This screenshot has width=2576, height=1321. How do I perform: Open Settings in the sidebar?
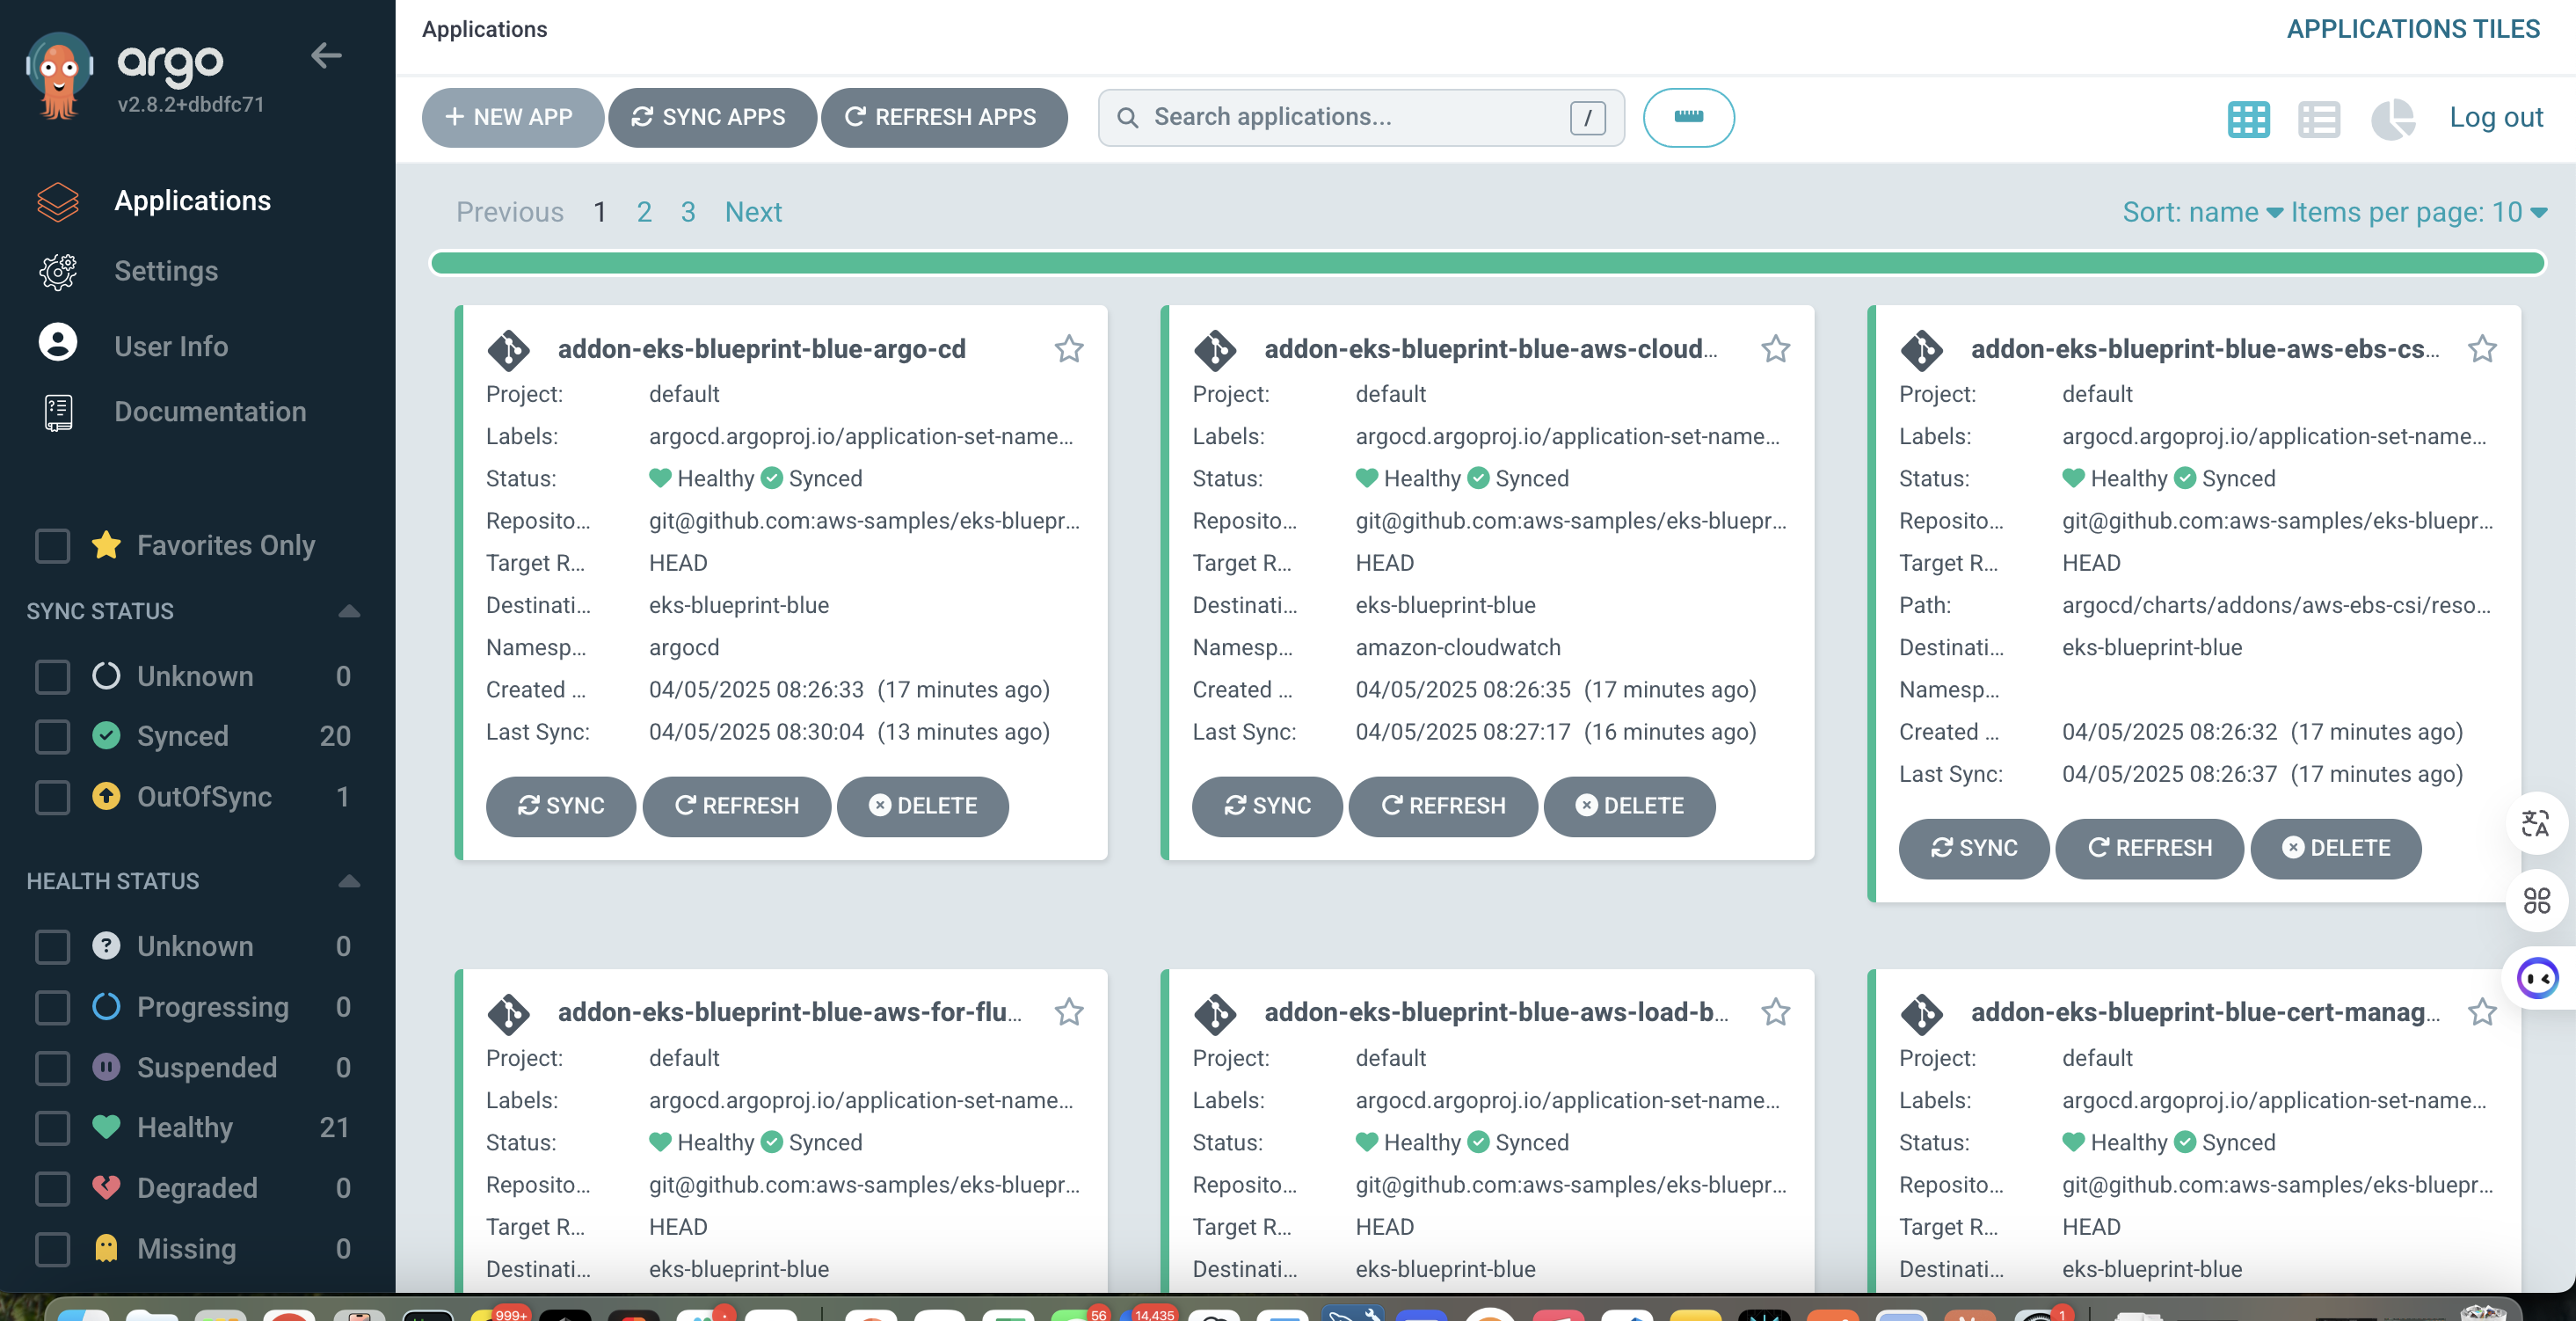pos(165,271)
